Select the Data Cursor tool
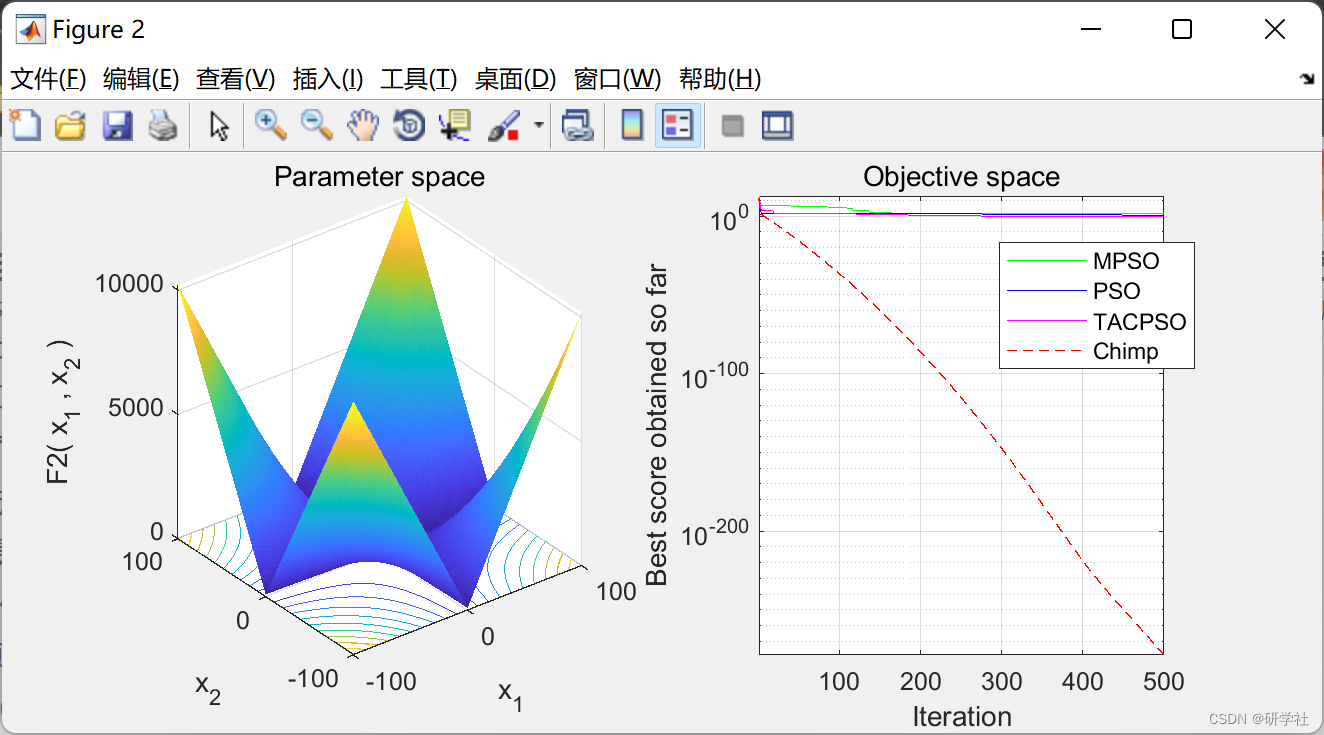The width and height of the screenshot is (1324, 735). 455,125
